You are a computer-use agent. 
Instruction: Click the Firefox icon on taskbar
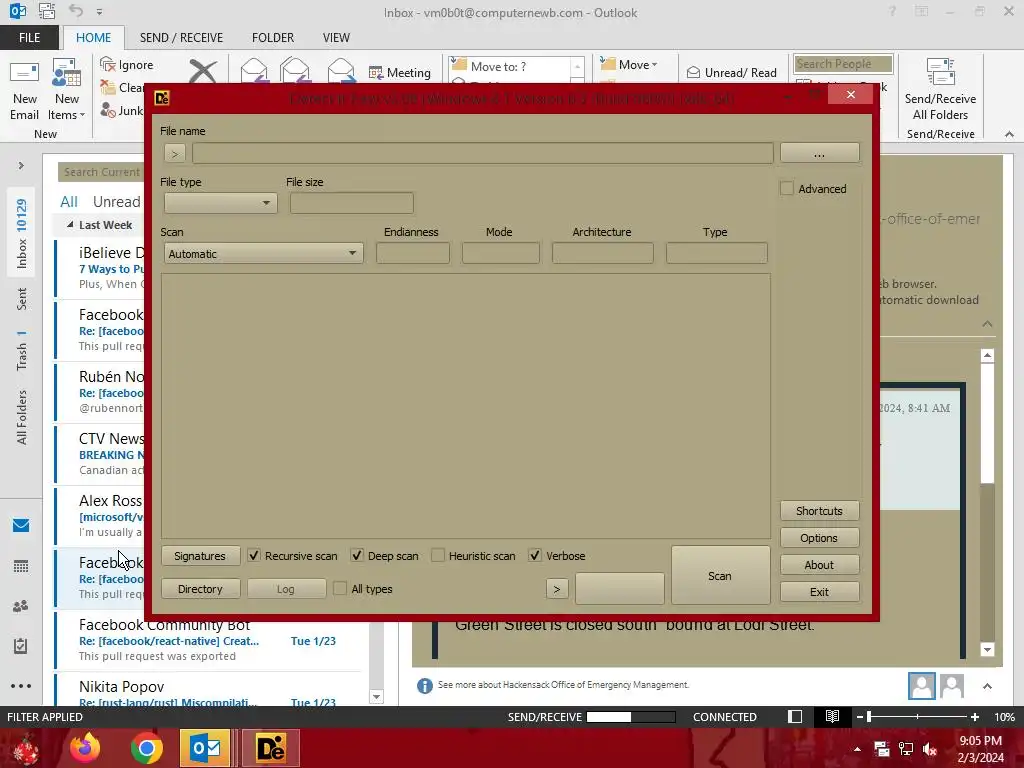[x=86, y=748]
